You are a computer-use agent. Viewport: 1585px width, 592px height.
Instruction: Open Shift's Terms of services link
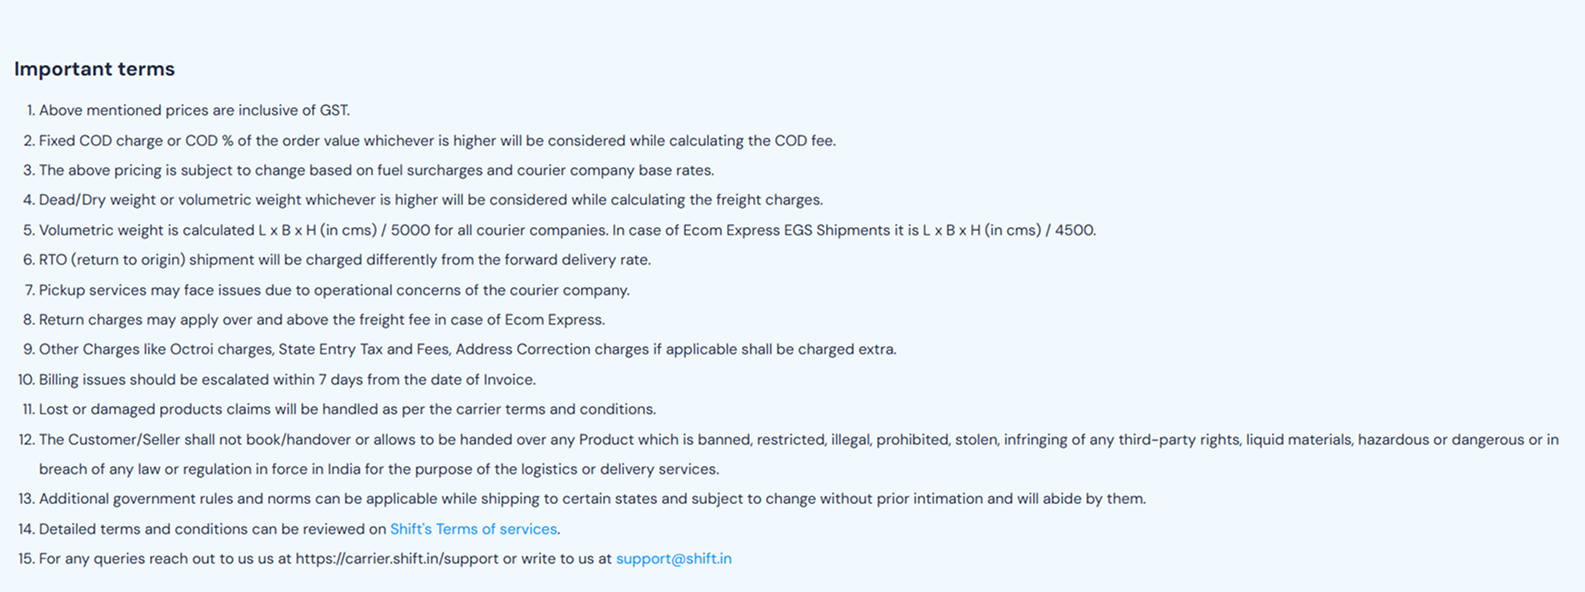tap(473, 529)
